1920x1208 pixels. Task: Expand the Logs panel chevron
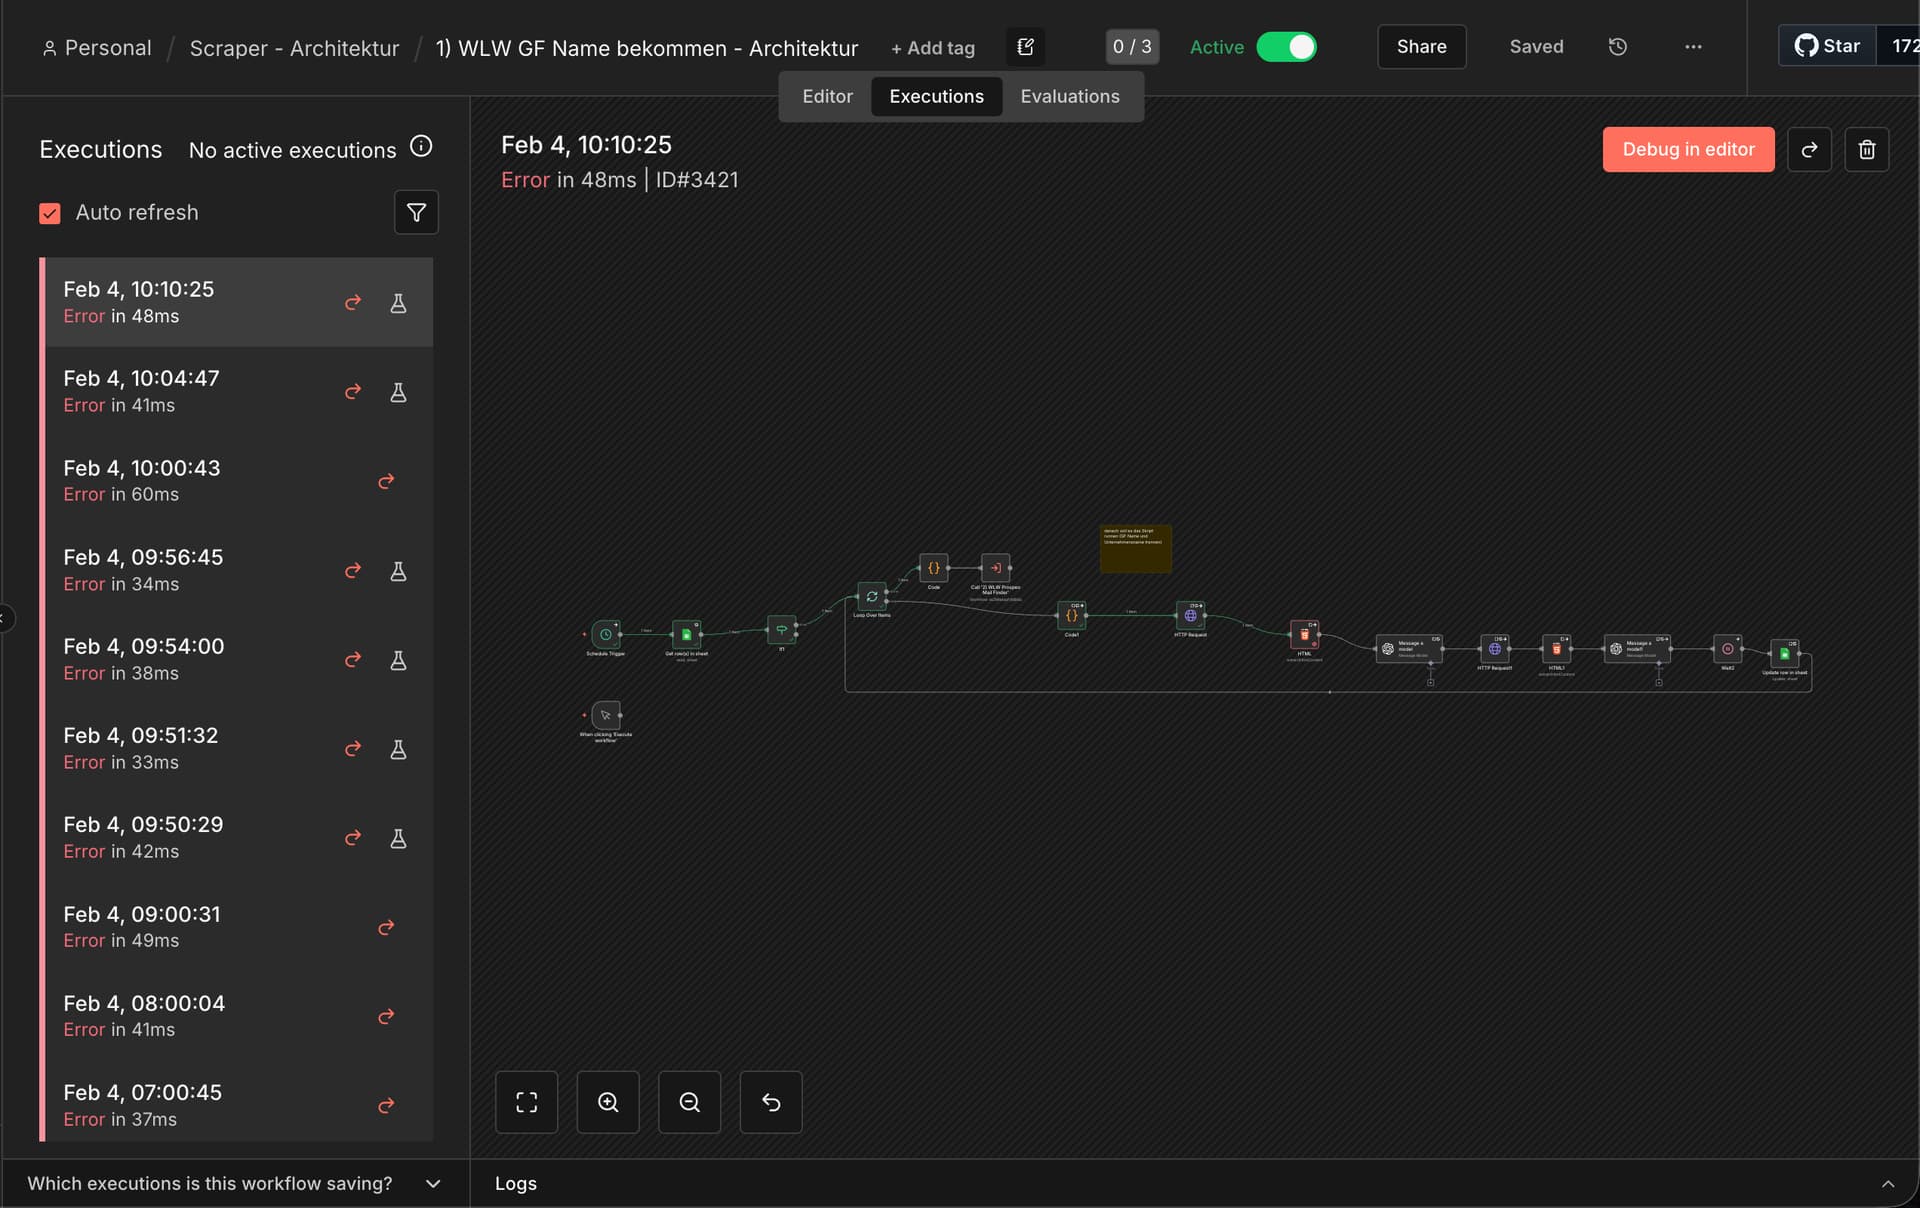1887,1183
